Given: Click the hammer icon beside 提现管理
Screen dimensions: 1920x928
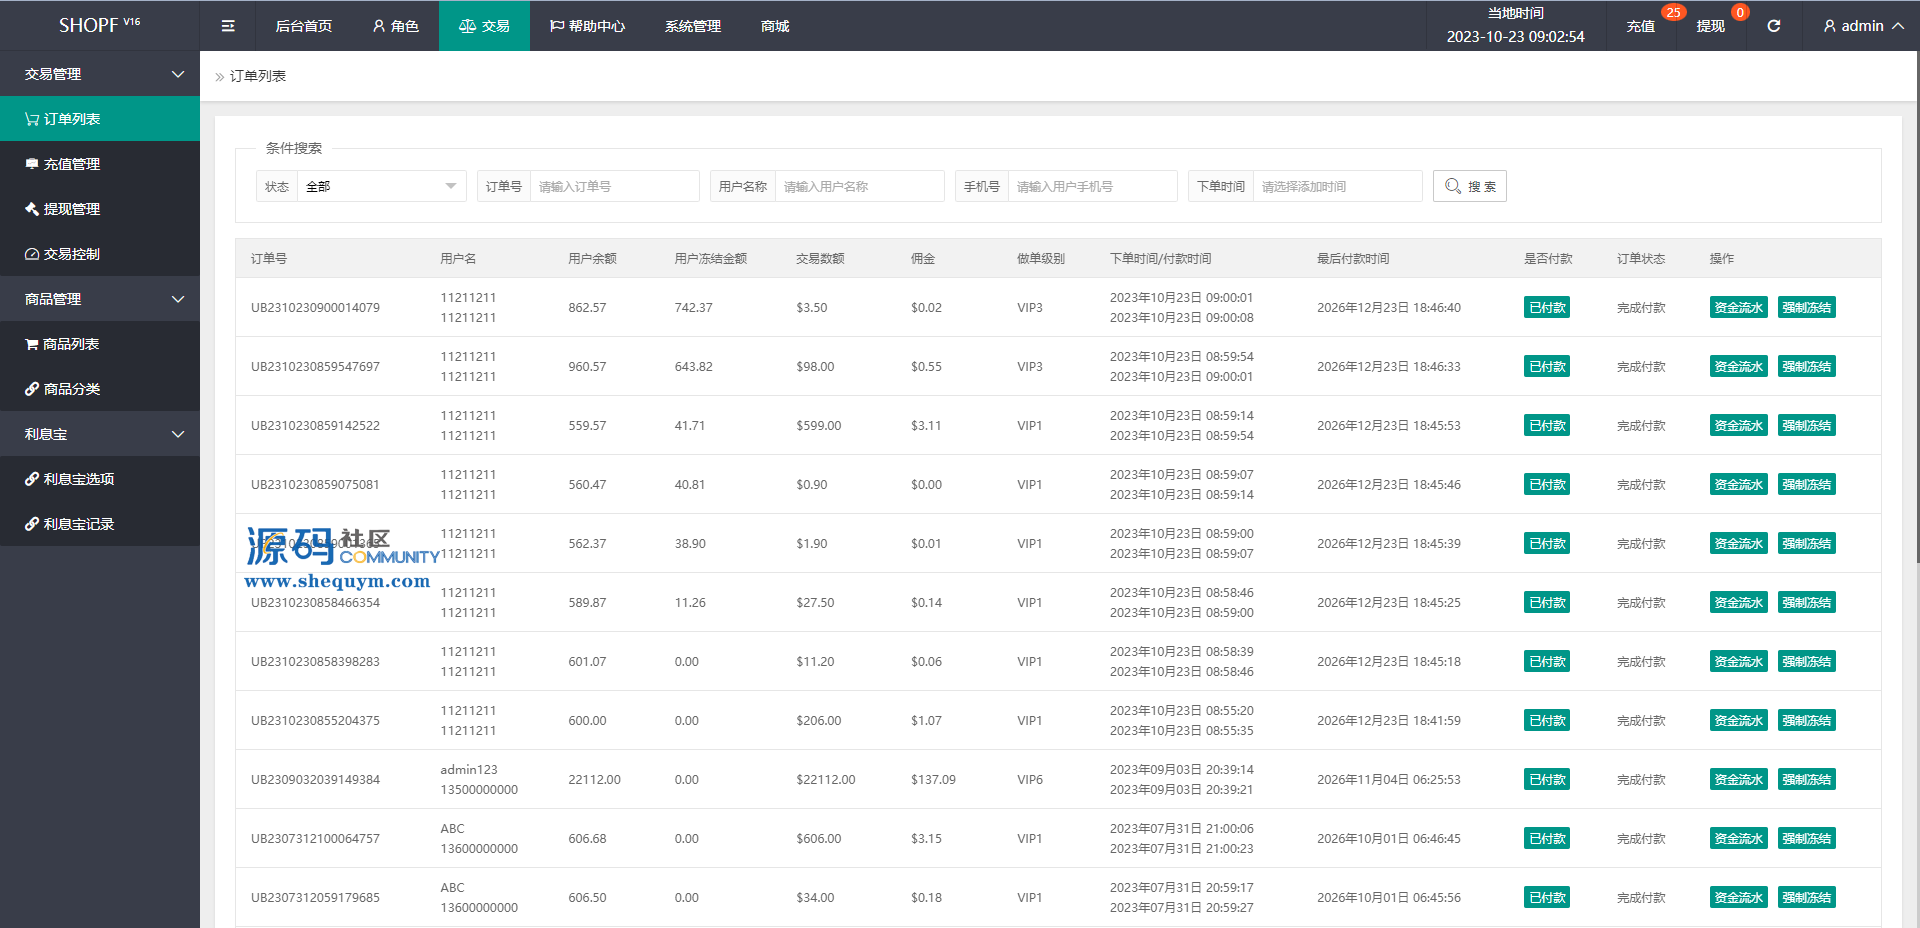Looking at the screenshot, I should click(32, 209).
